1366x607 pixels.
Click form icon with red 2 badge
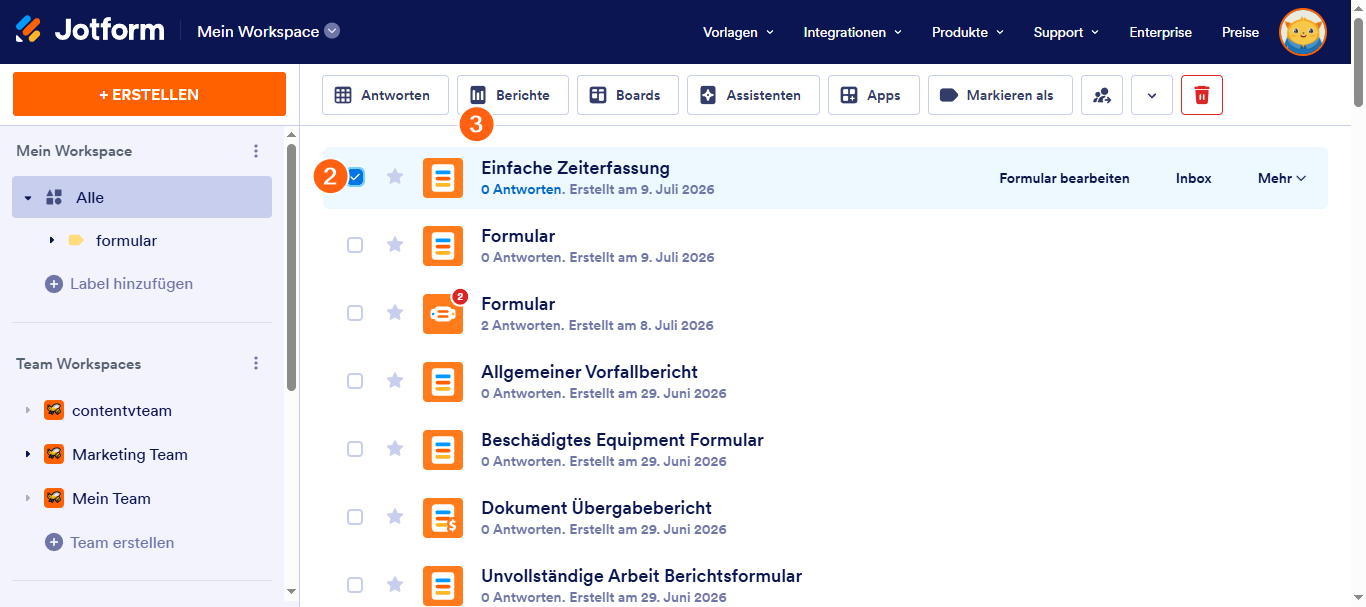click(443, 314)
